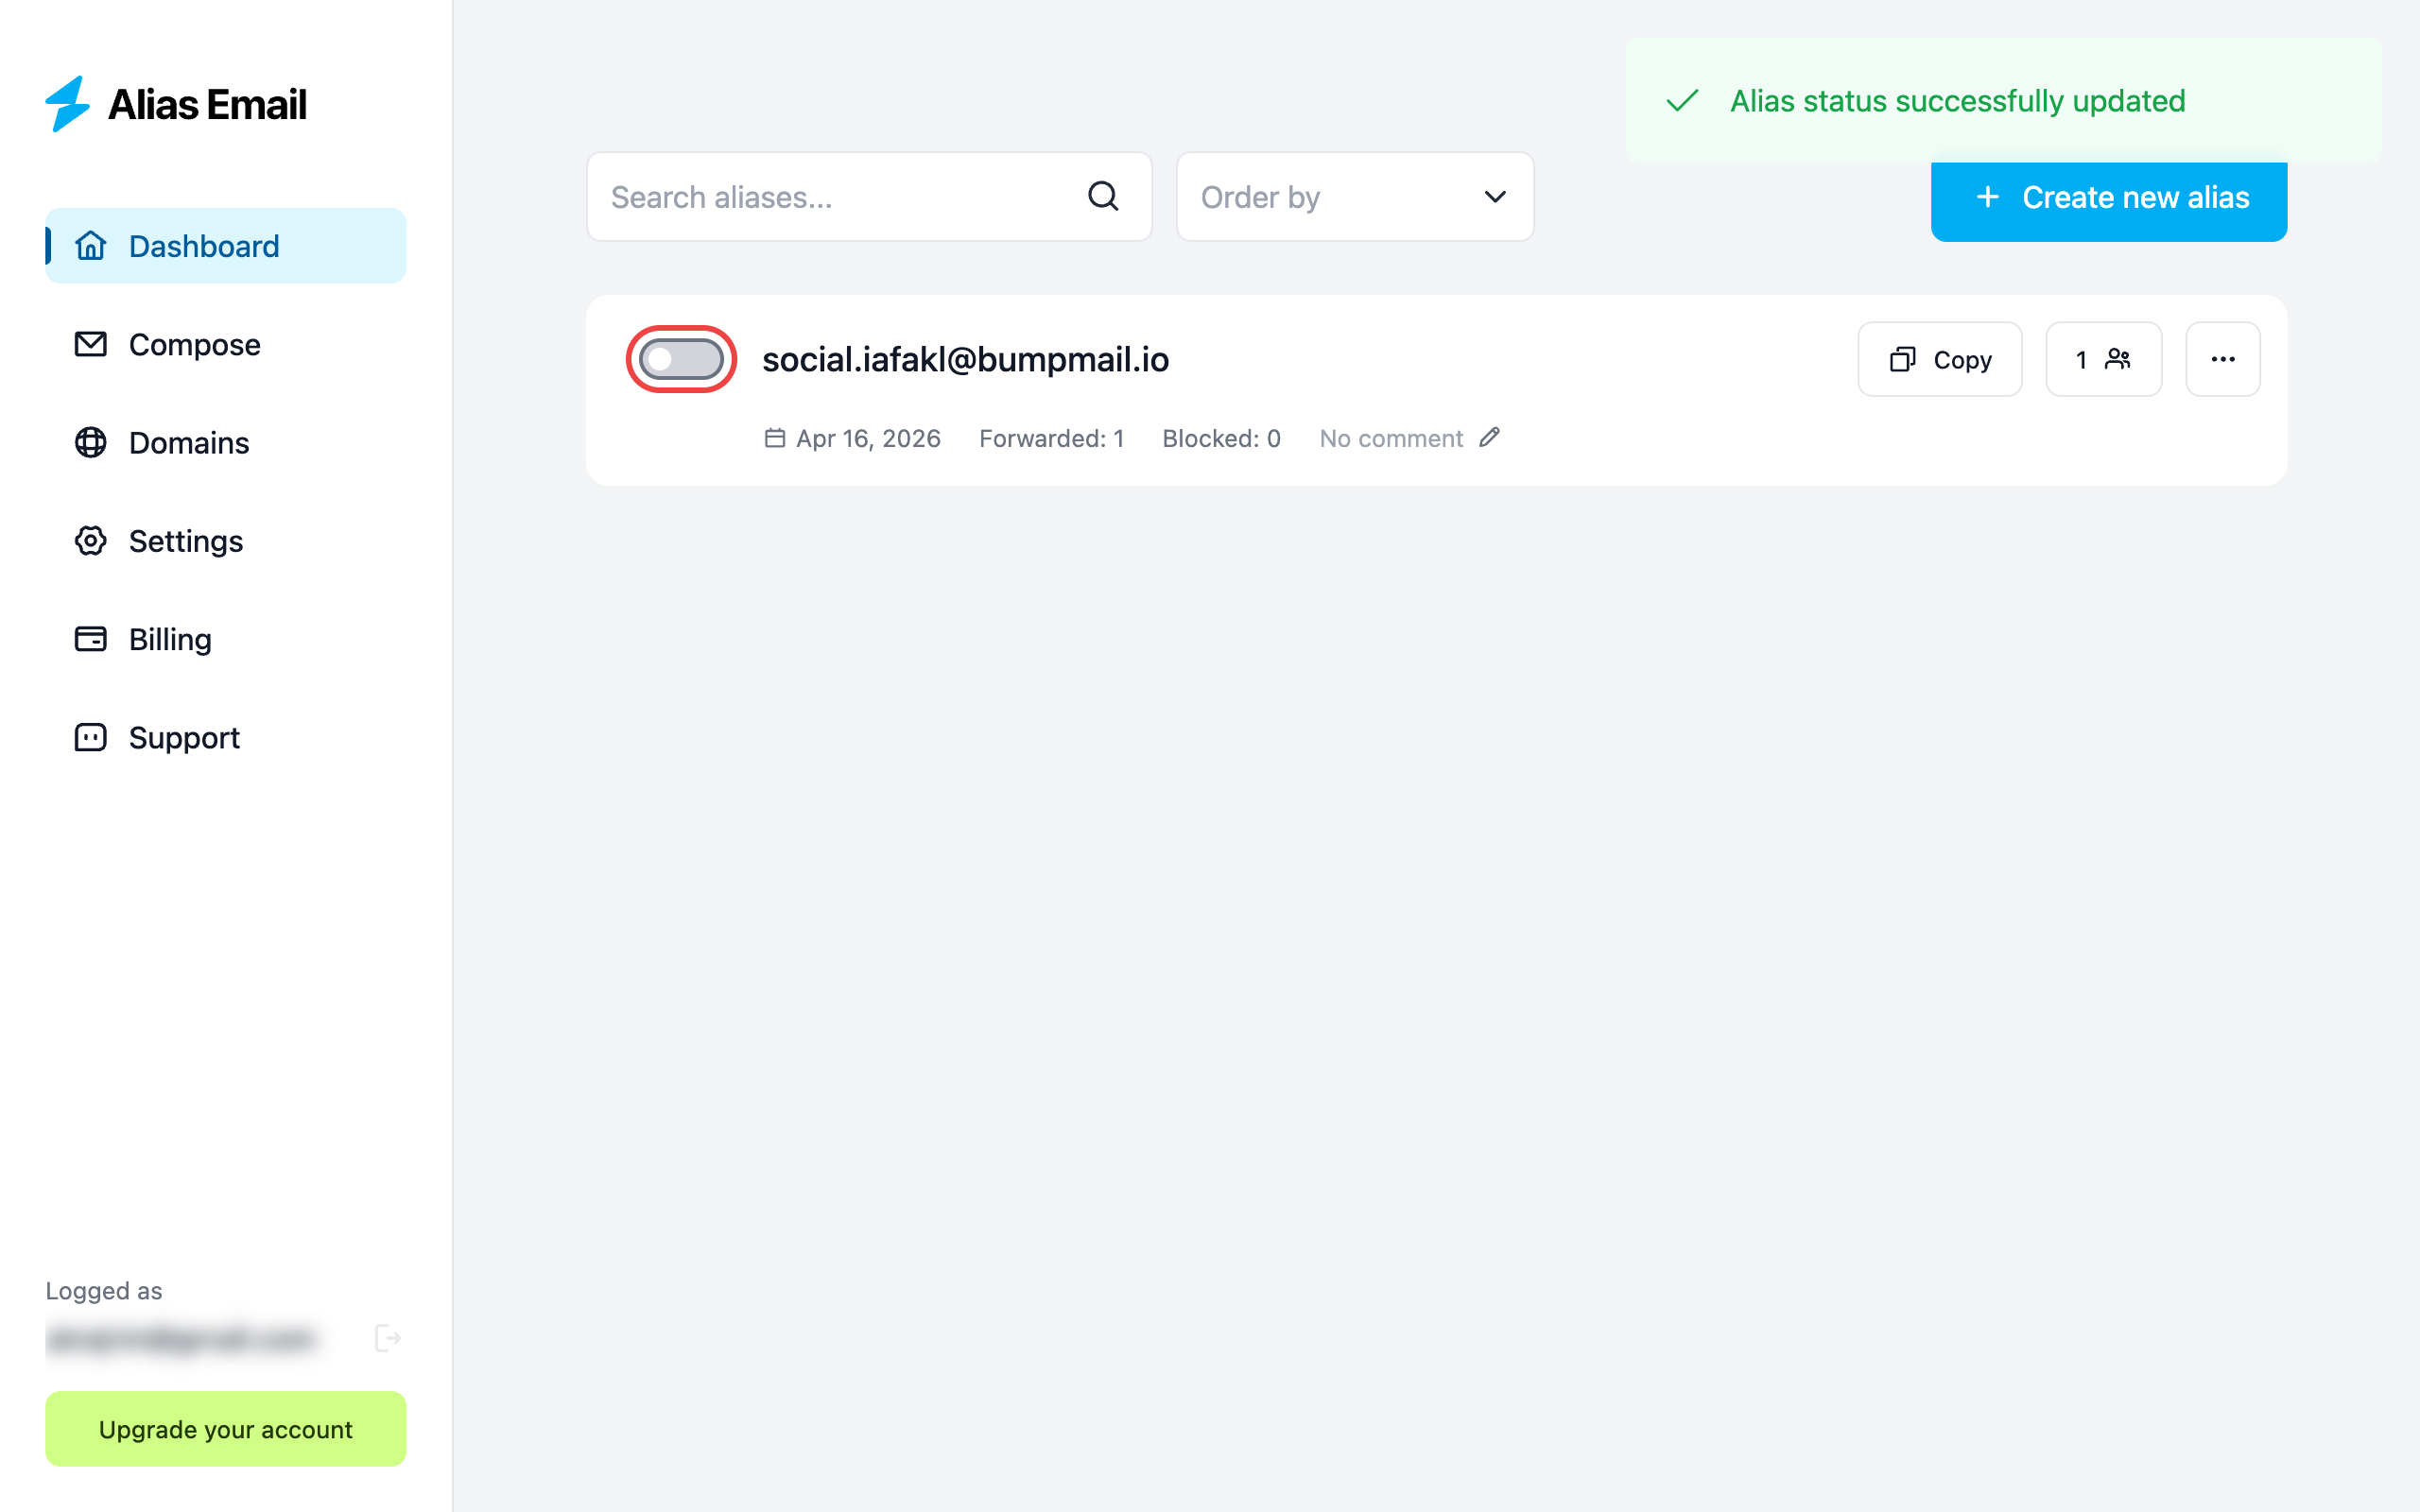Click the pencil icon to edit comment
Image resolution: width=2420 pixels, height=1512 pixels.
(x=1489, y=437)
